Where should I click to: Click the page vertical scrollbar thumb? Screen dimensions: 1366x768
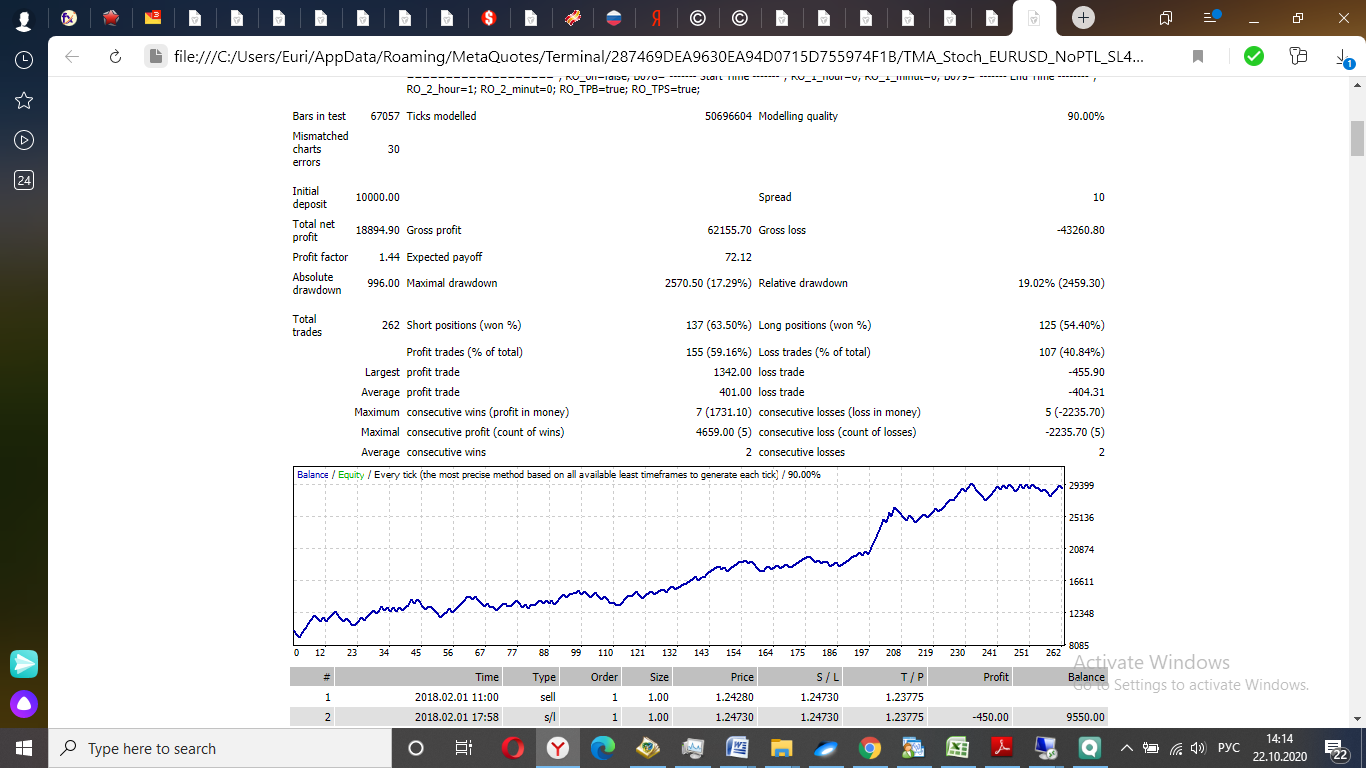coord(1357,139)
